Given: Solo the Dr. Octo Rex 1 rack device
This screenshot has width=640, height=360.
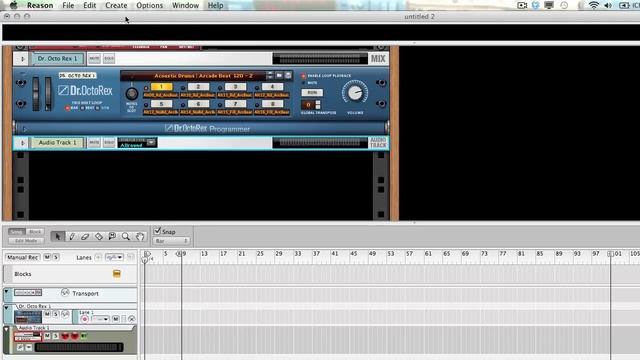Looking at the screenshot, I should [109, 59].
